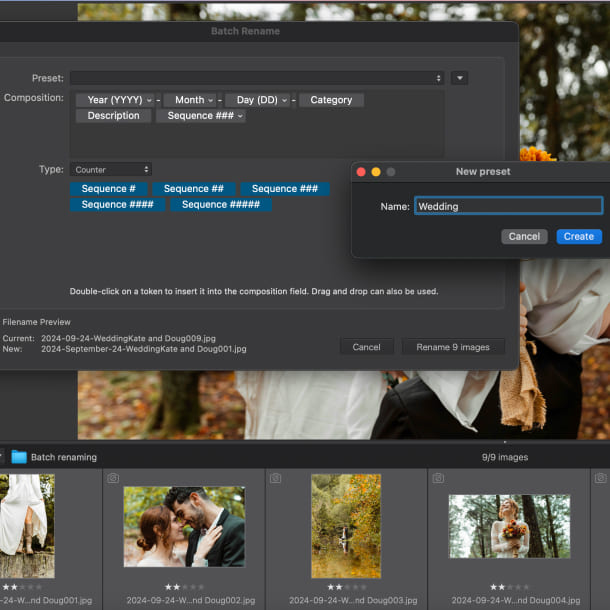Click star rating under Doug004 thumbnail
Image resolution: width=610 pixels, height=610 pixels.
509,587
